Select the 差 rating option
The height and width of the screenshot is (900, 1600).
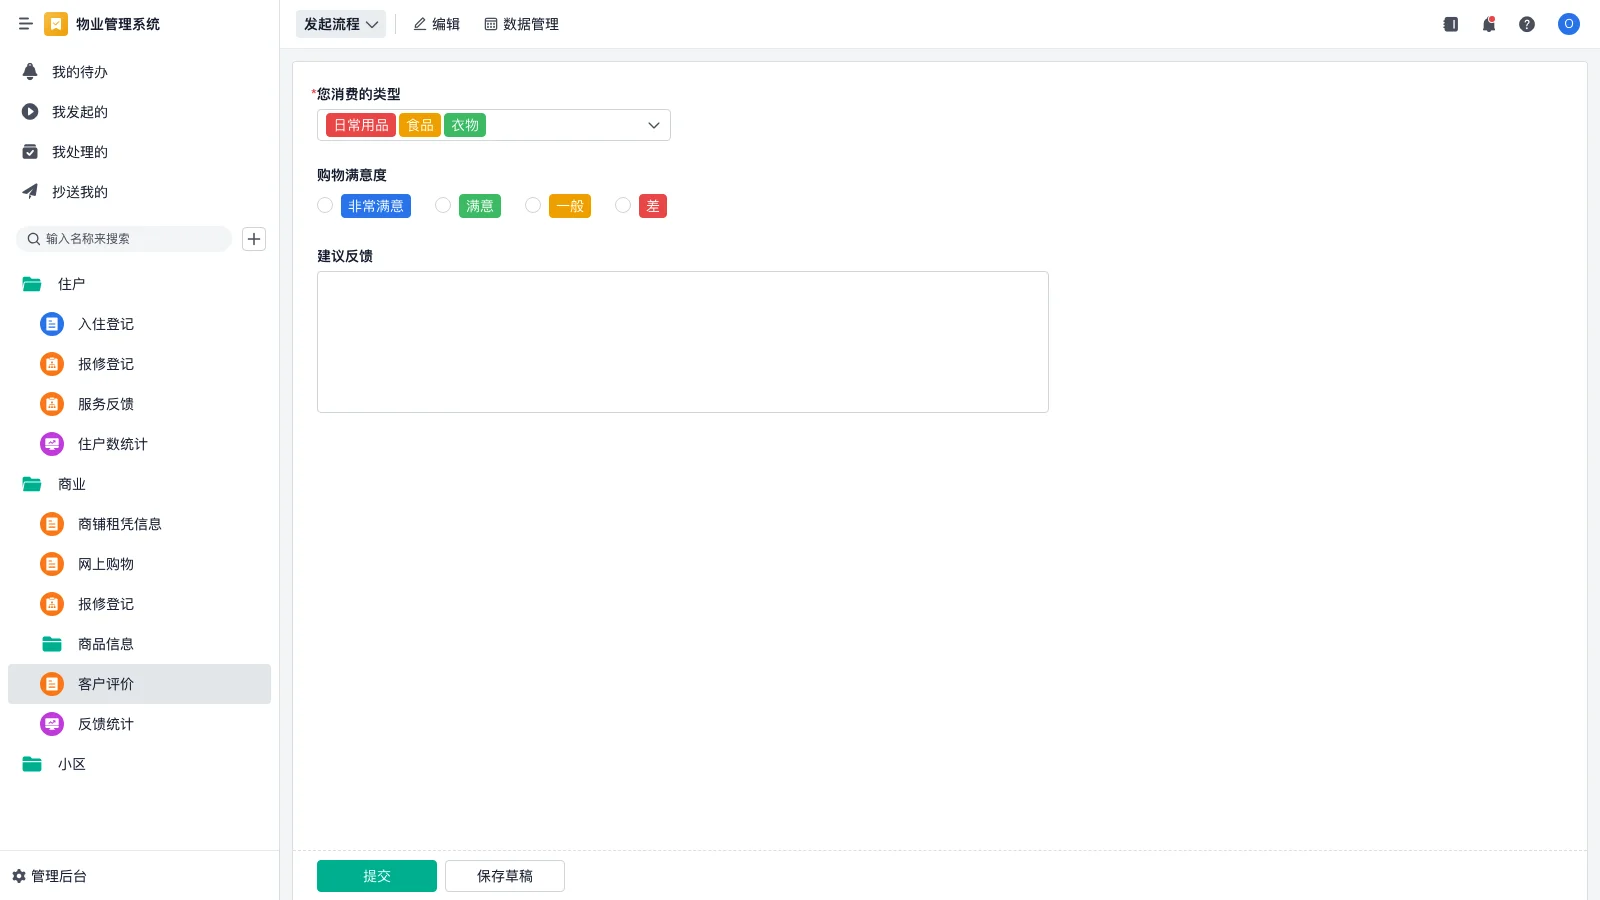point(623,205)
